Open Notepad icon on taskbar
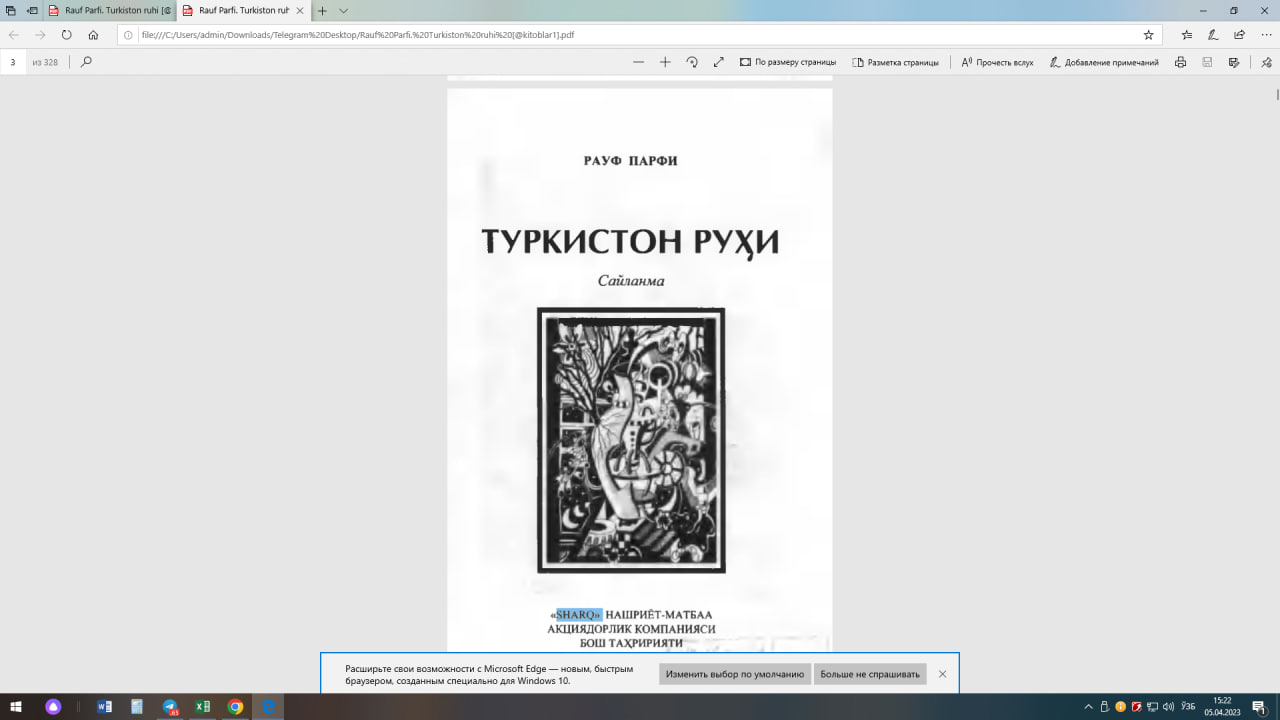 [137, 707]
